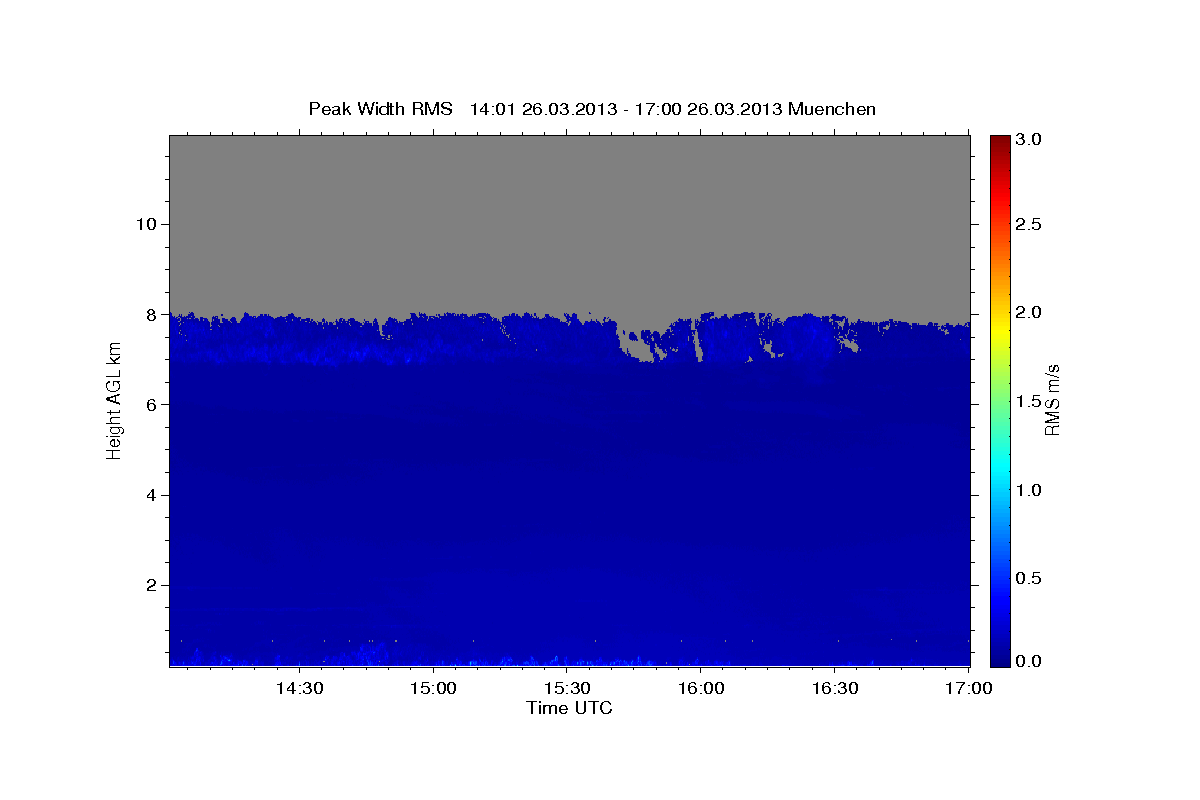Screen dimensions: 1200x800
Task: Click the 'Muenchen' station name in title
Action: (832, 109)
